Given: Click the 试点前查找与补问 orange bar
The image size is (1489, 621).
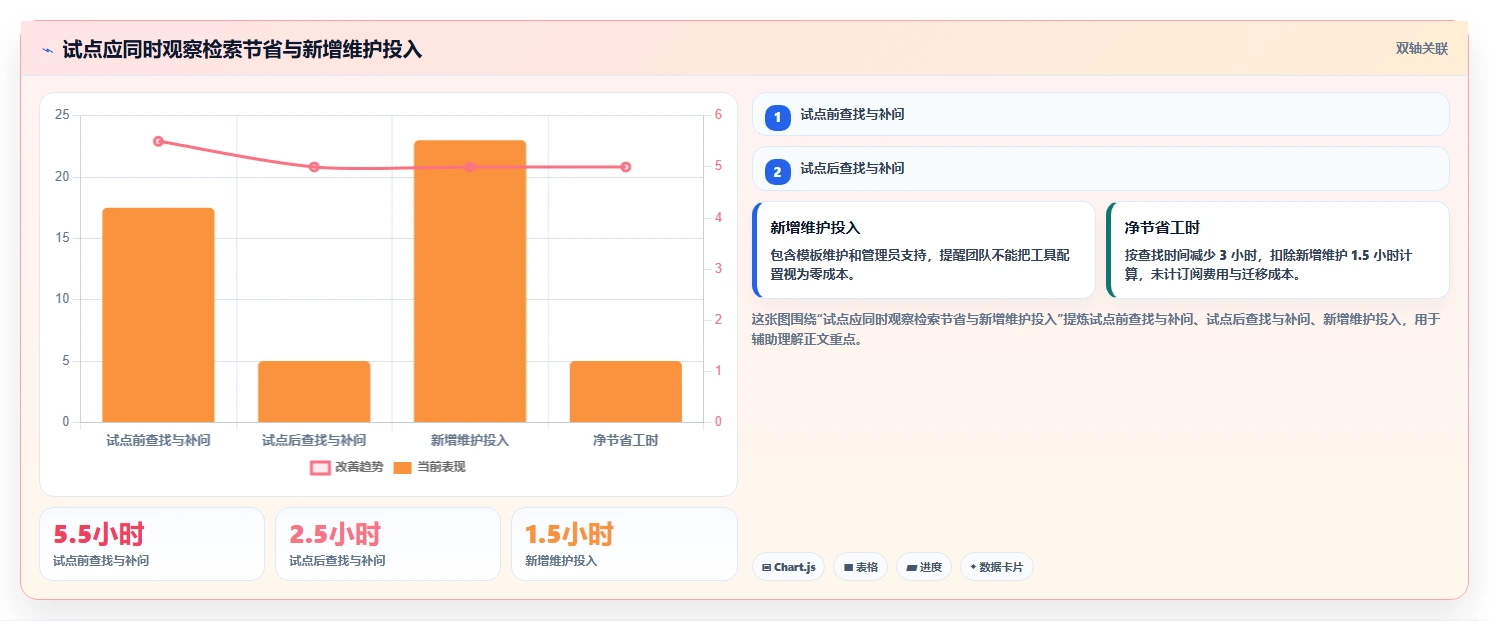Looking at the screenshot, I should pos(158,315).
